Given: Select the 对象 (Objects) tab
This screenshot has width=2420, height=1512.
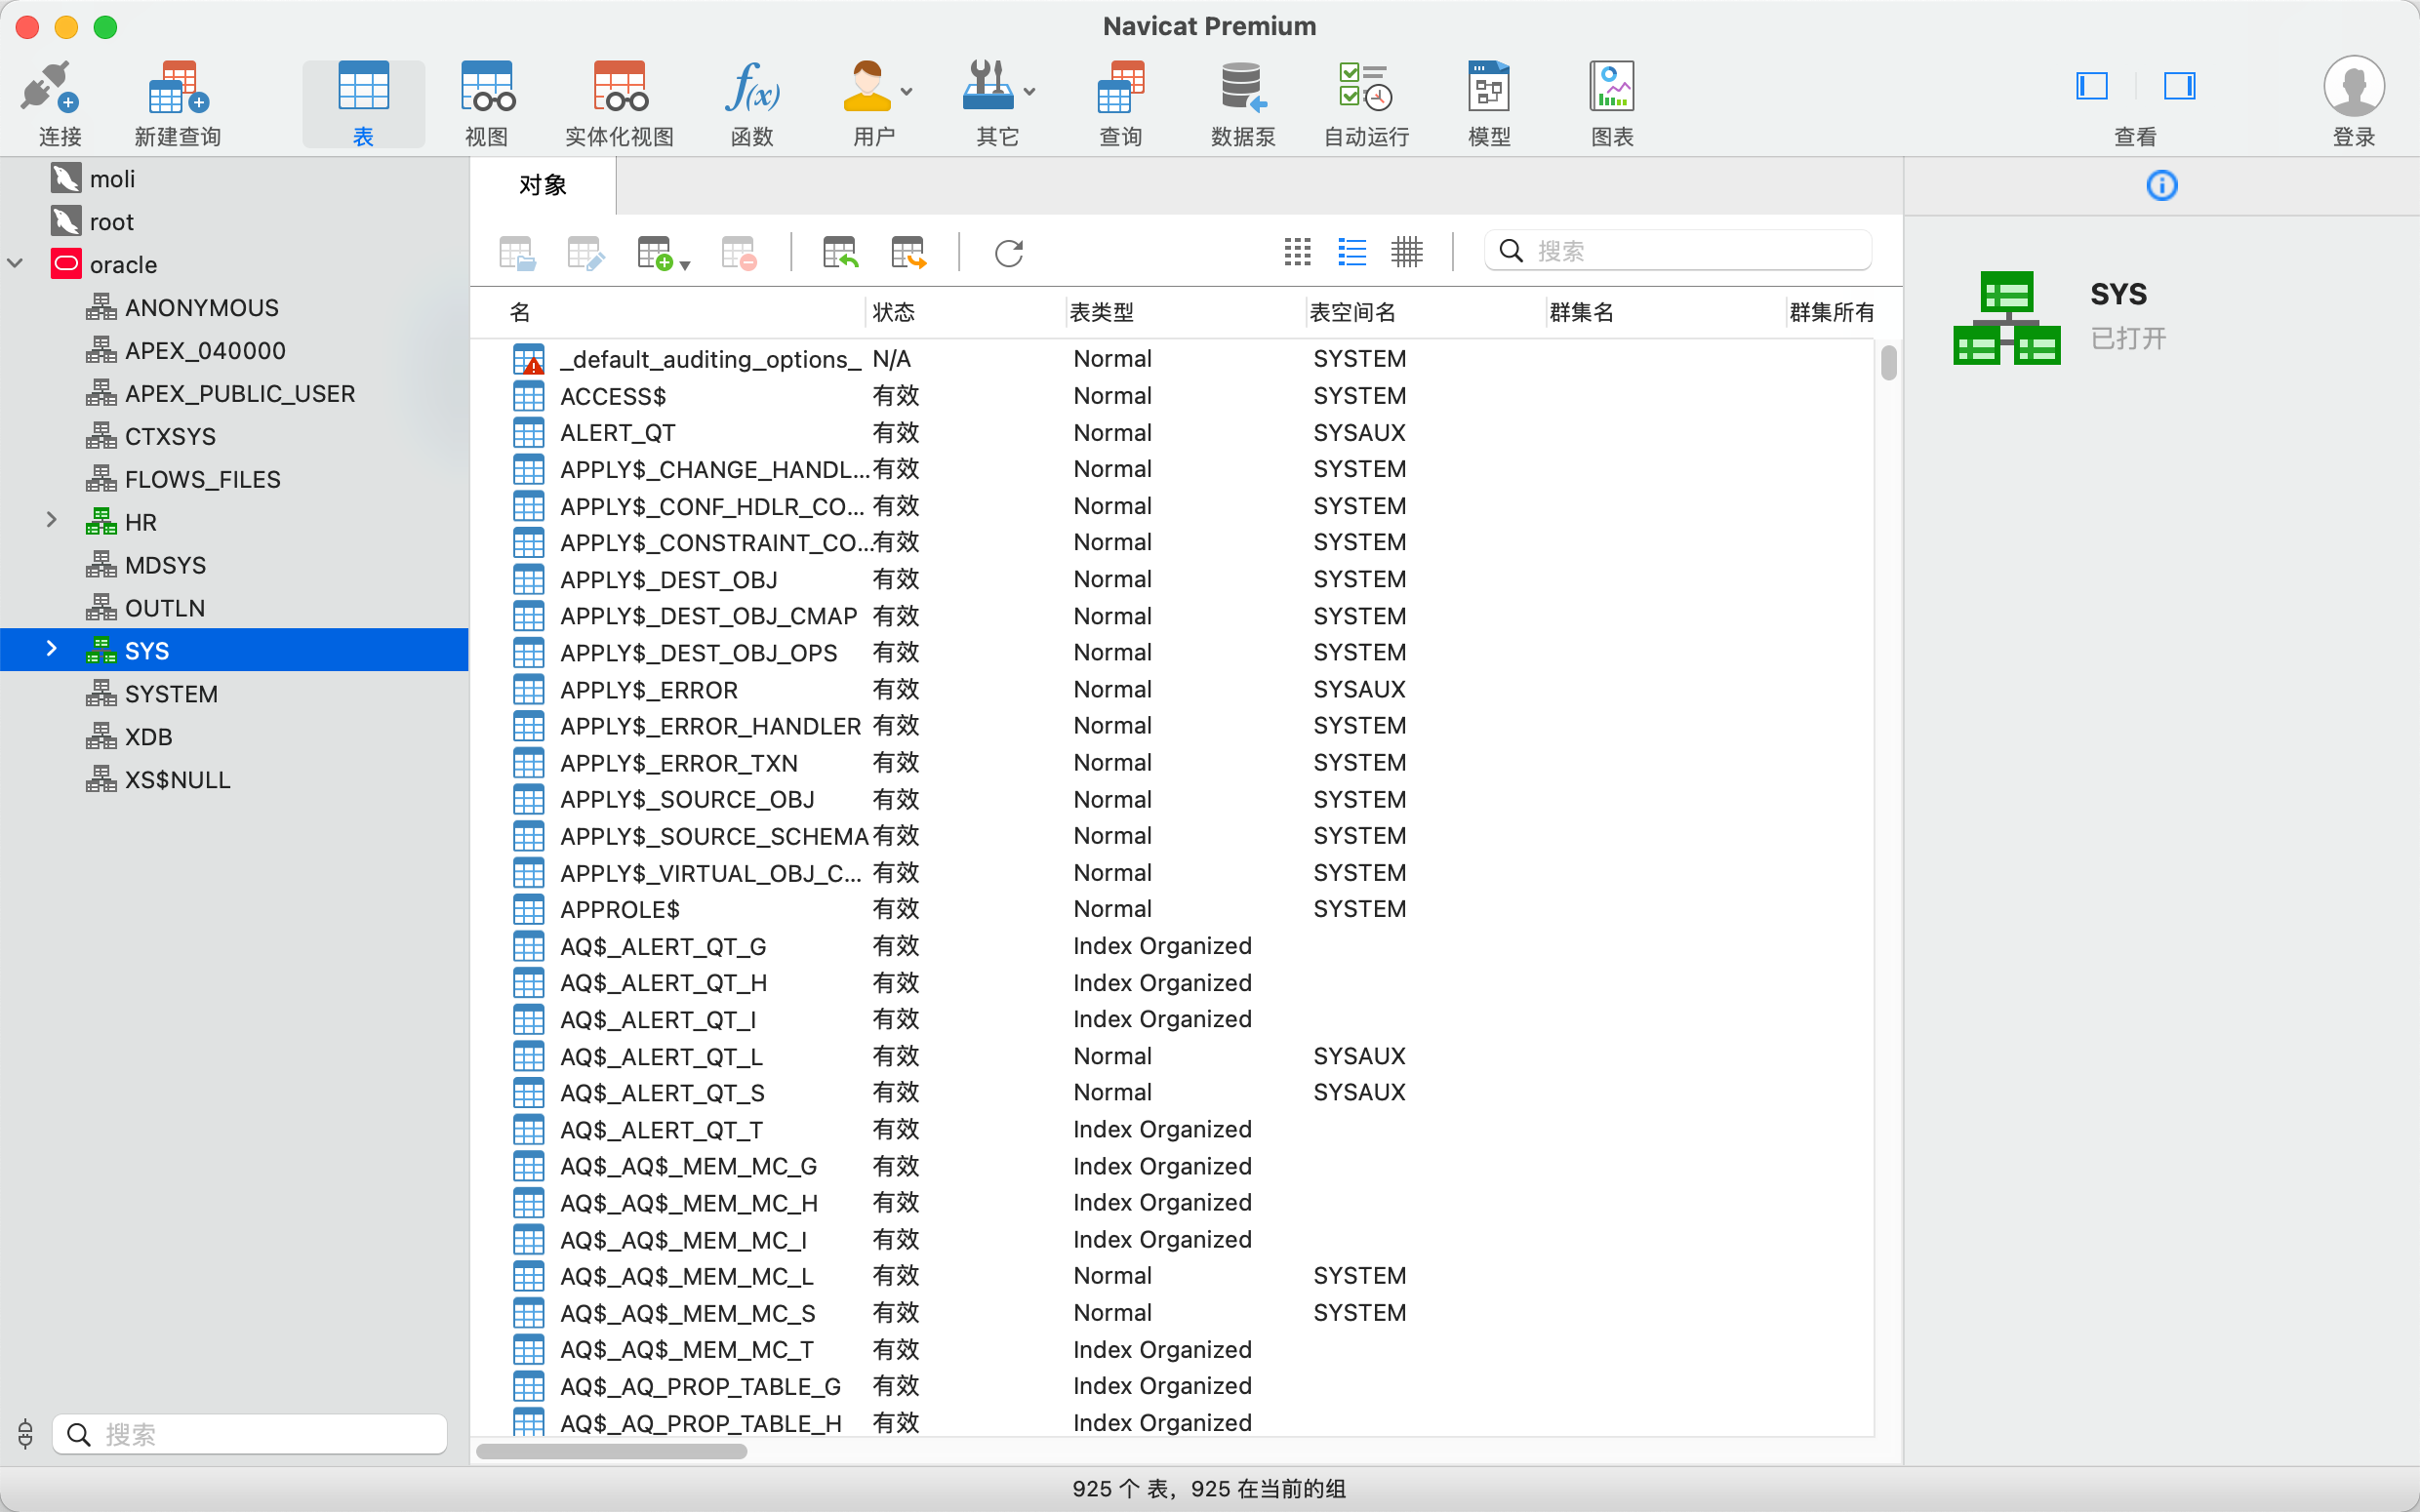Looking at the screenshot, I should pos(543,186).
